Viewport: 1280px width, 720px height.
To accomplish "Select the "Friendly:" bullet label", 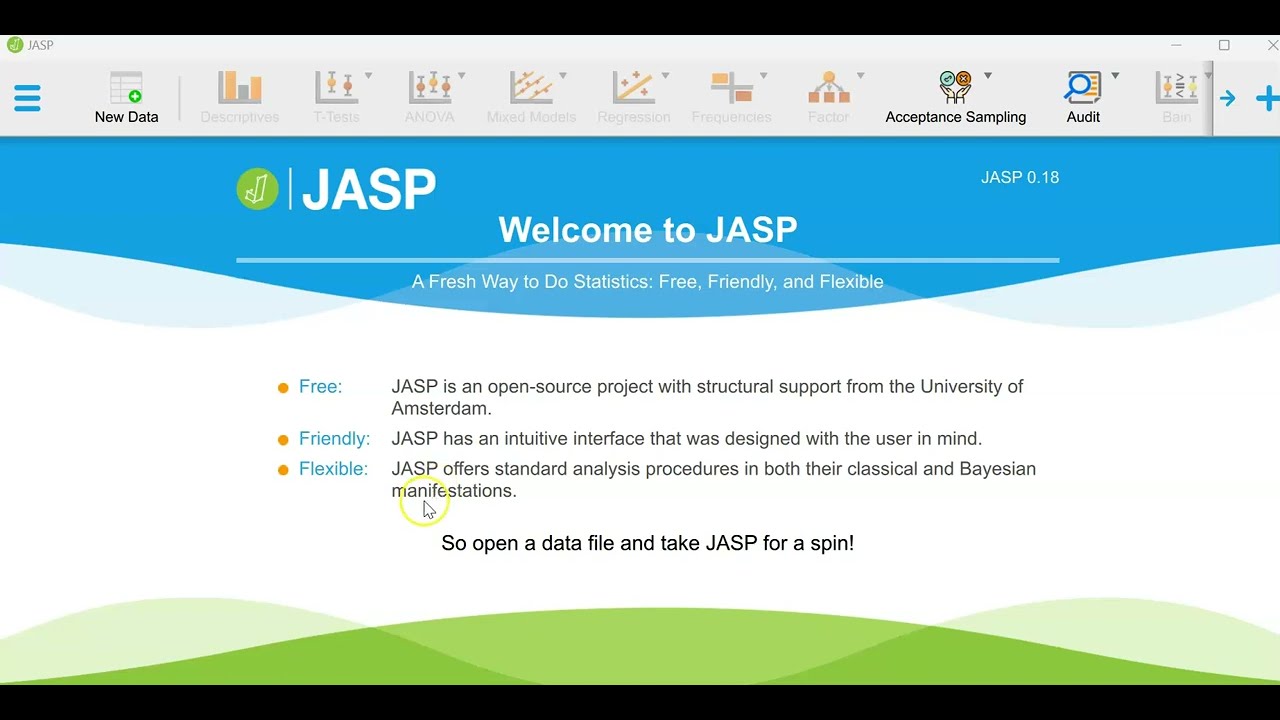I will click(x=334, y=439).
